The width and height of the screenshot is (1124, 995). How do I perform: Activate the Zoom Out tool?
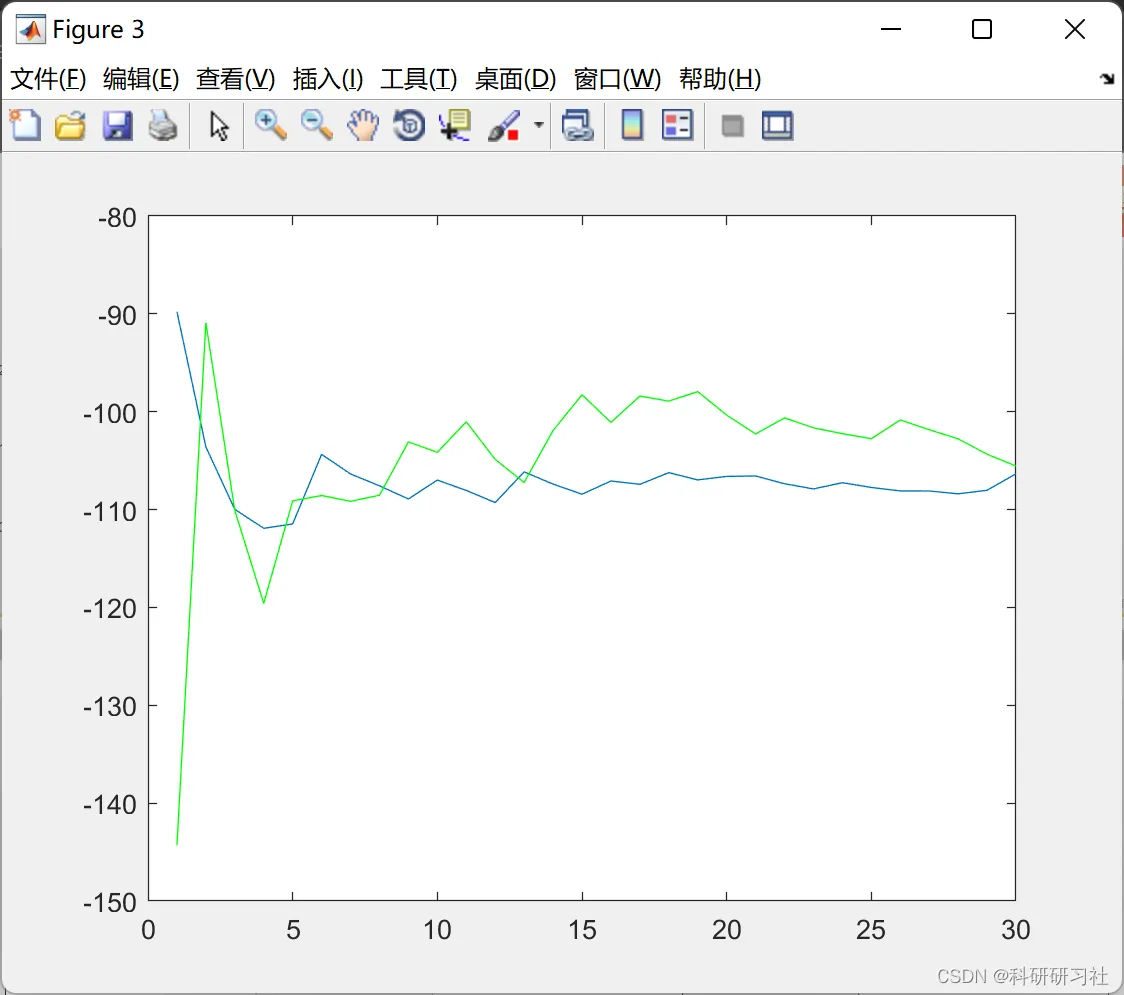[316, 125]
